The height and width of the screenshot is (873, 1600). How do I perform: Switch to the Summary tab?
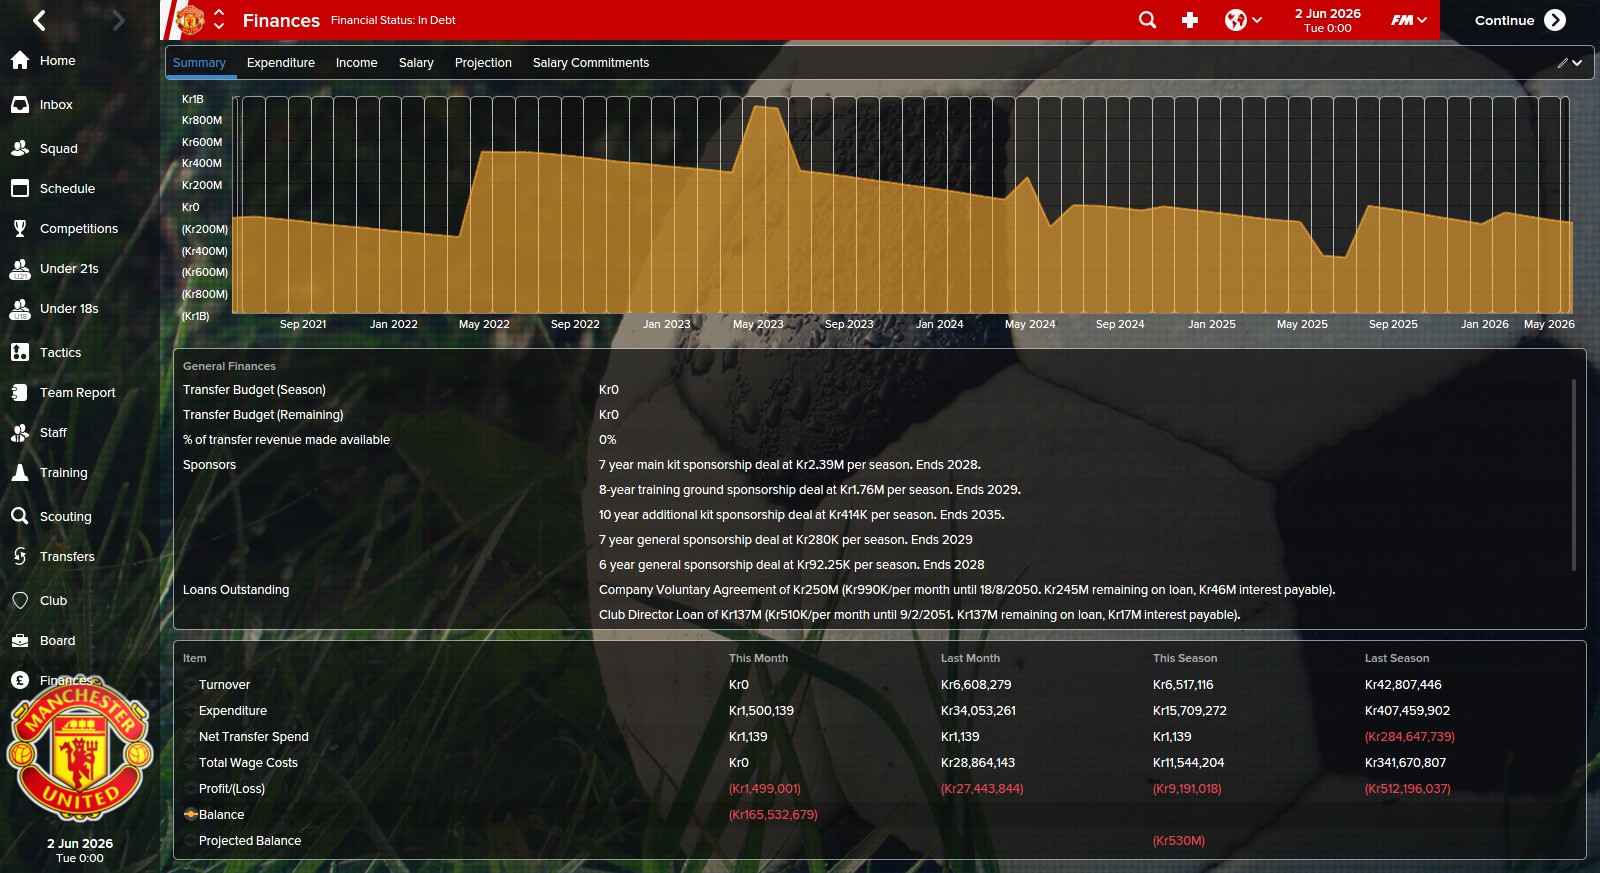click(x=200, y=63)
